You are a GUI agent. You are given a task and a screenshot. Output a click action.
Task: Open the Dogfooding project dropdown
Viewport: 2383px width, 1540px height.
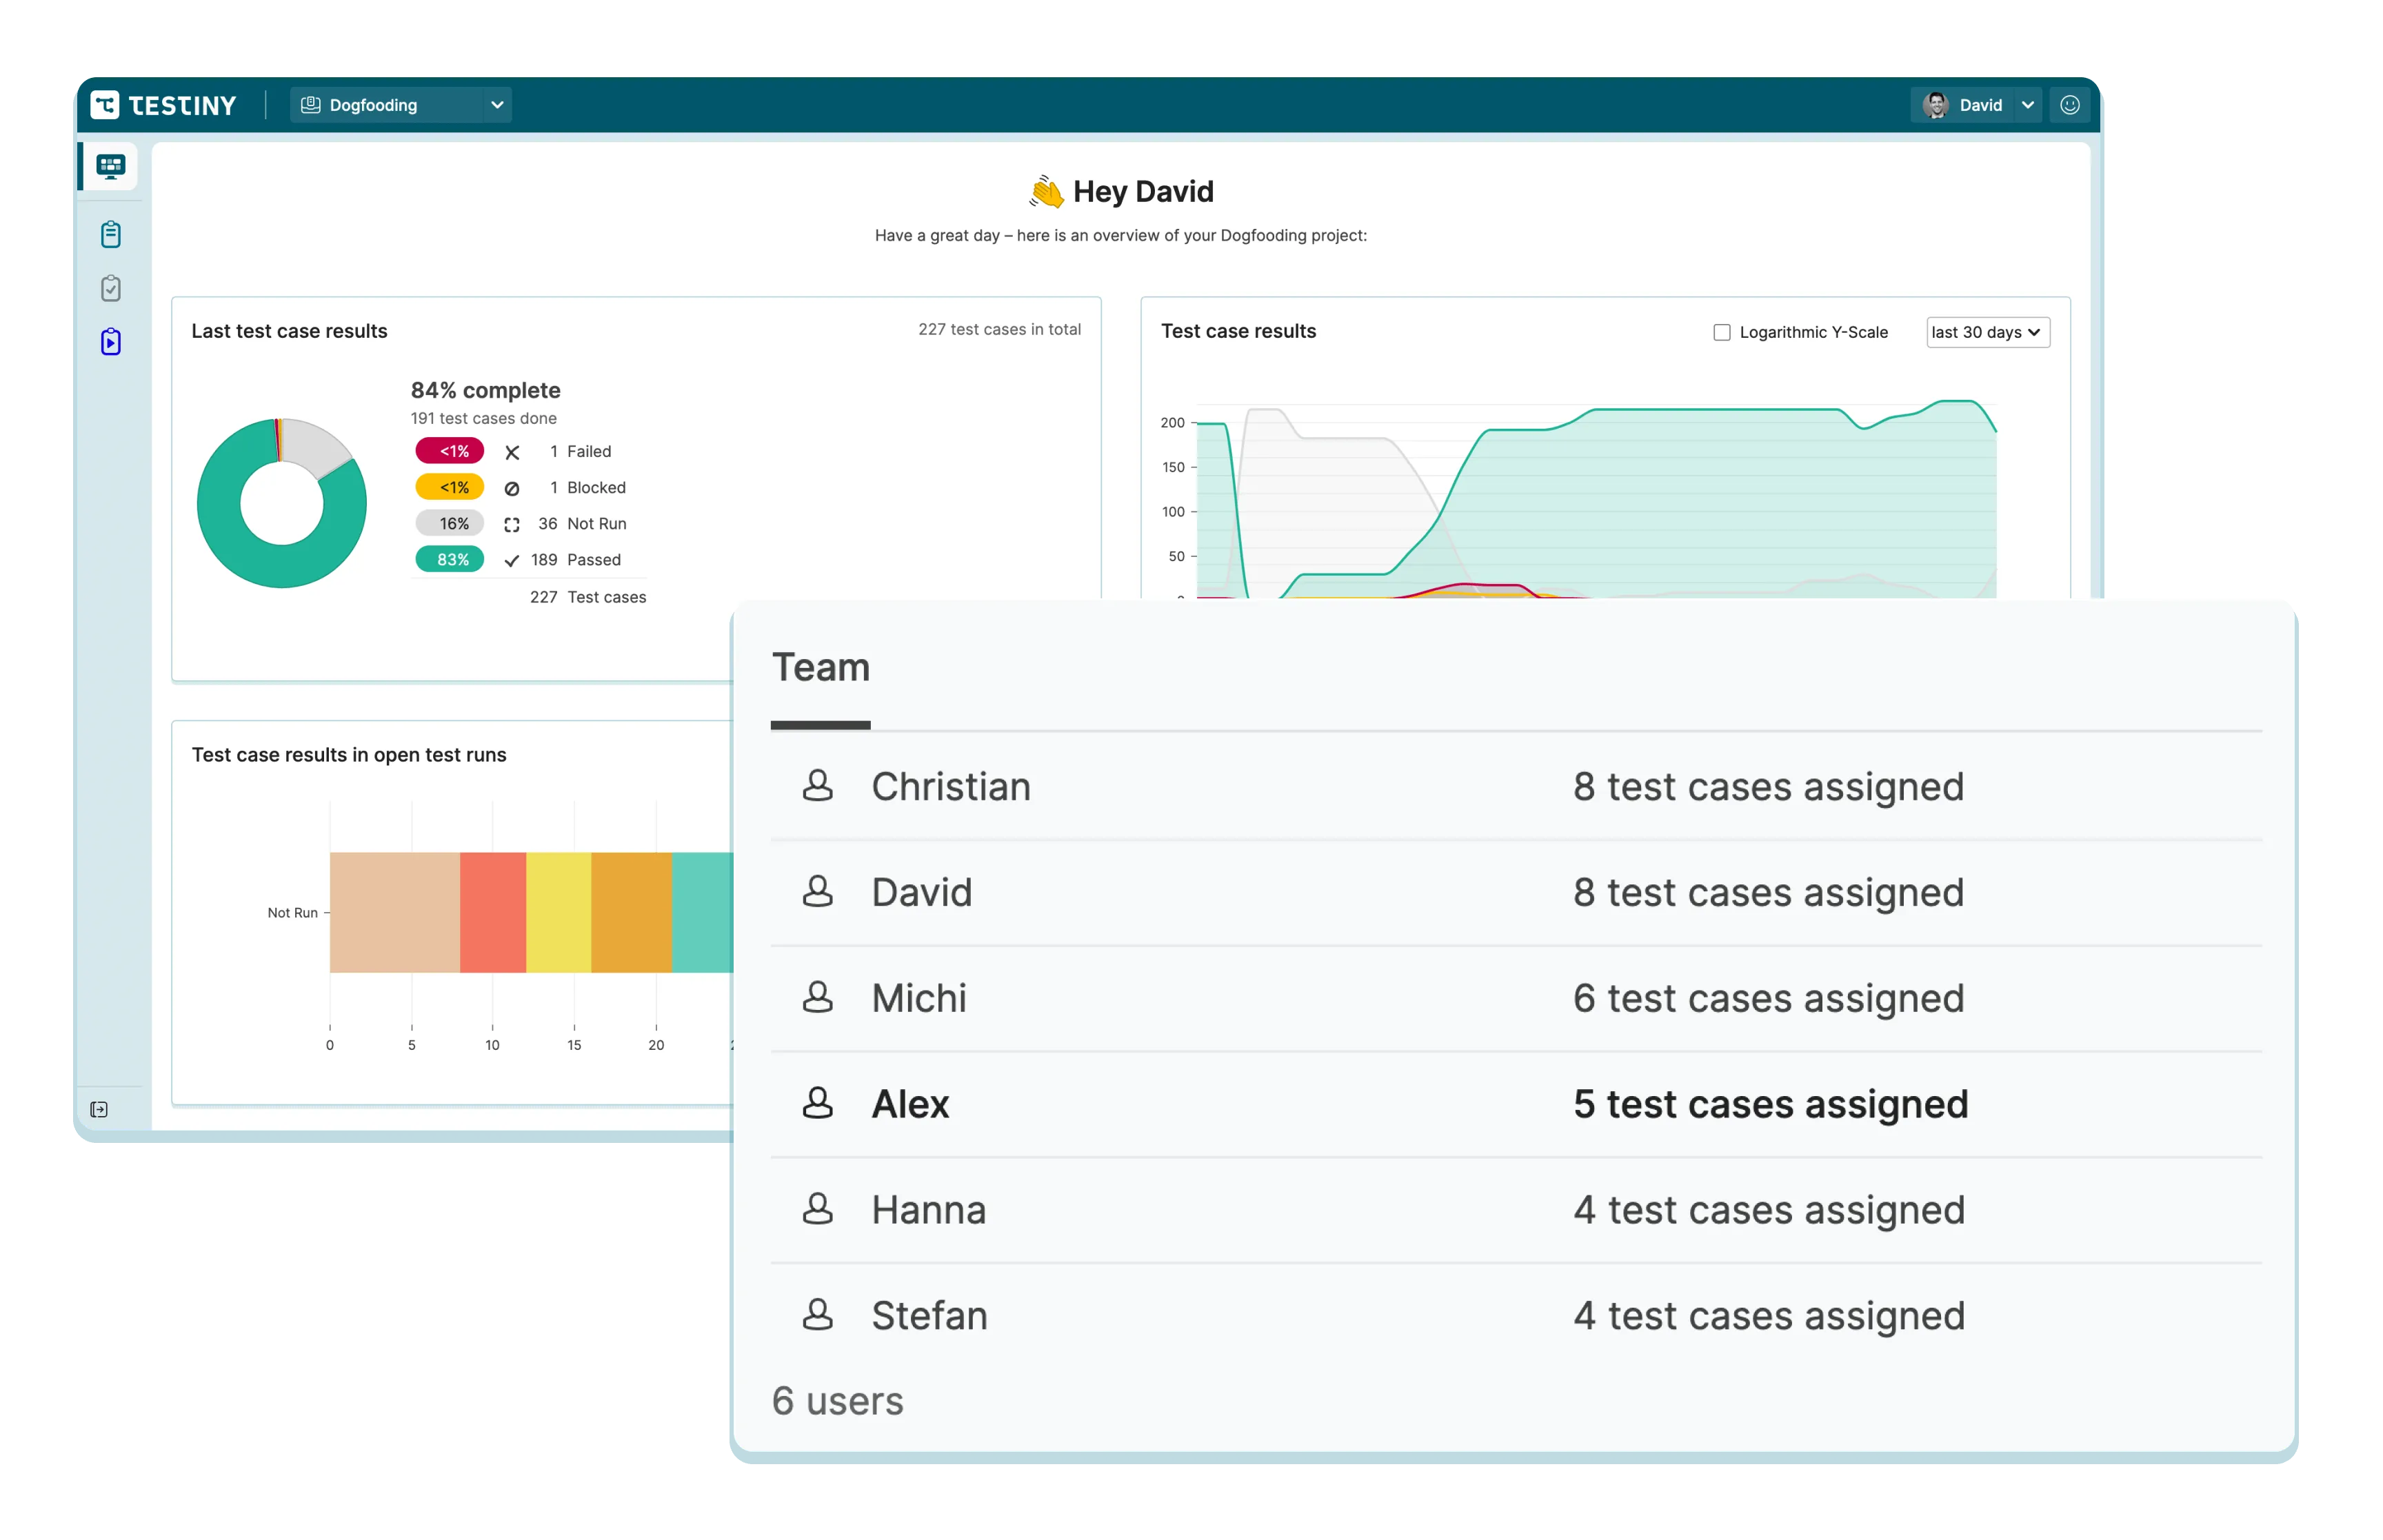point(401,105)
